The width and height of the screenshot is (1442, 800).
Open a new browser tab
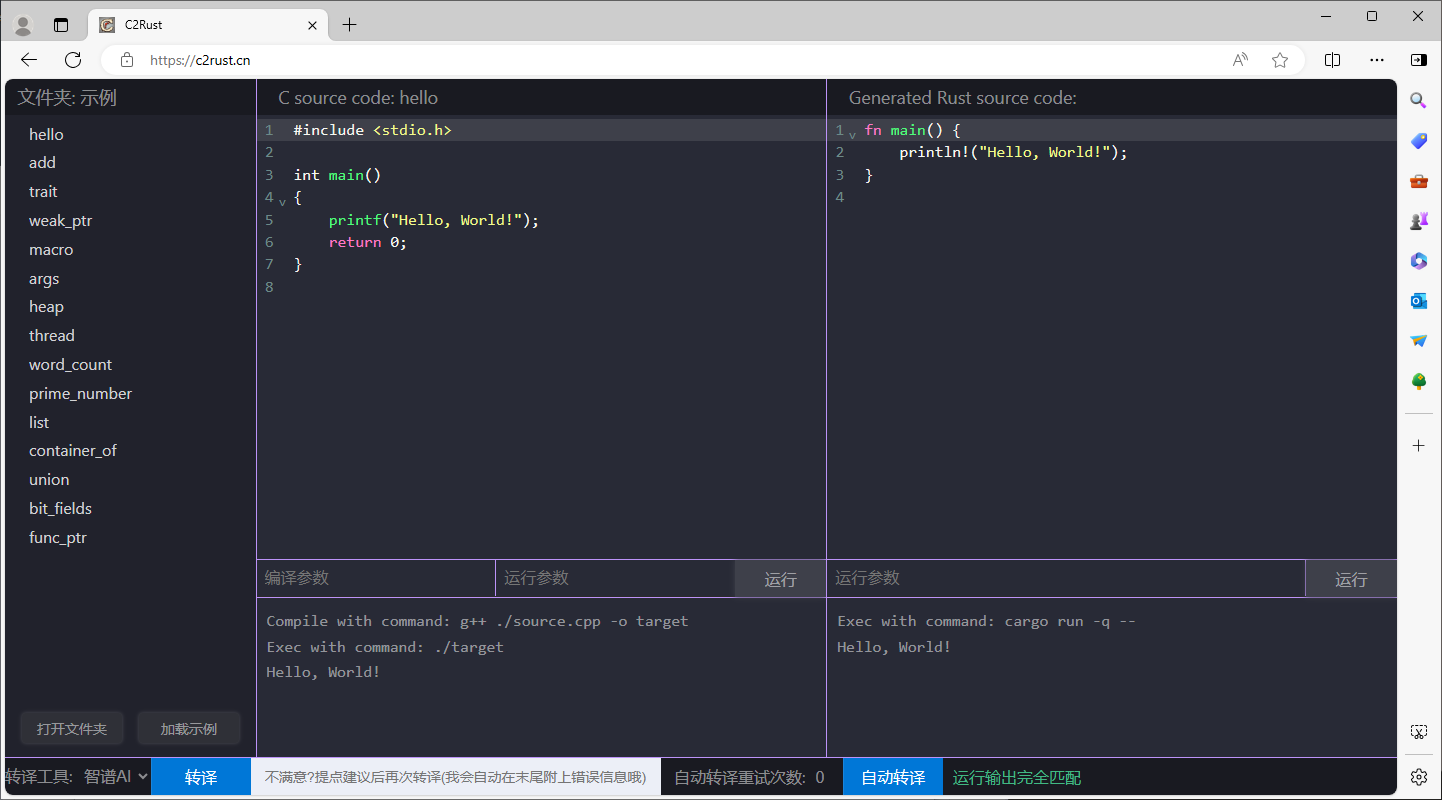(349, 25)
